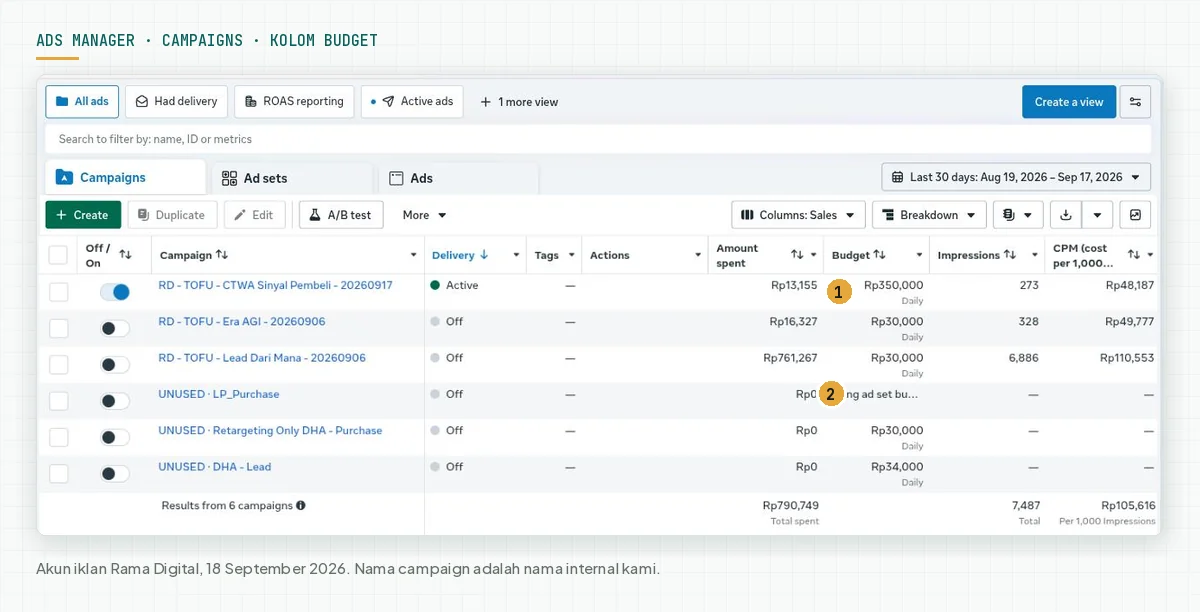This screenshot has width=1200, height=612.
Task: Turn on RD - TOFU - Era AGI campaign
Action: point(115,328)
